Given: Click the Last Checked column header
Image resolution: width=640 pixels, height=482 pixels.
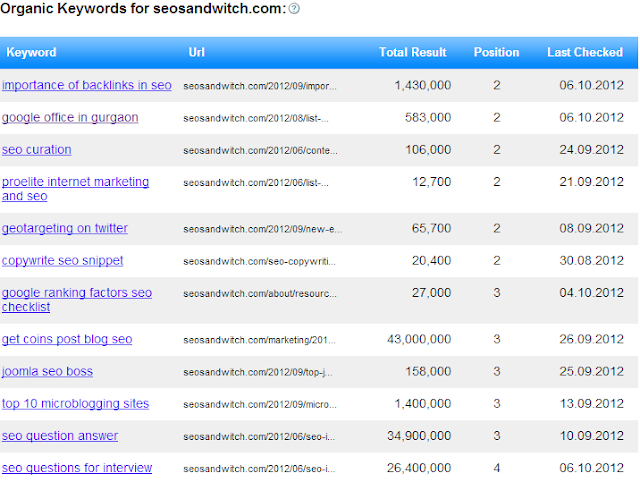Looking at the screenshot, I should (x=585, y=52).
